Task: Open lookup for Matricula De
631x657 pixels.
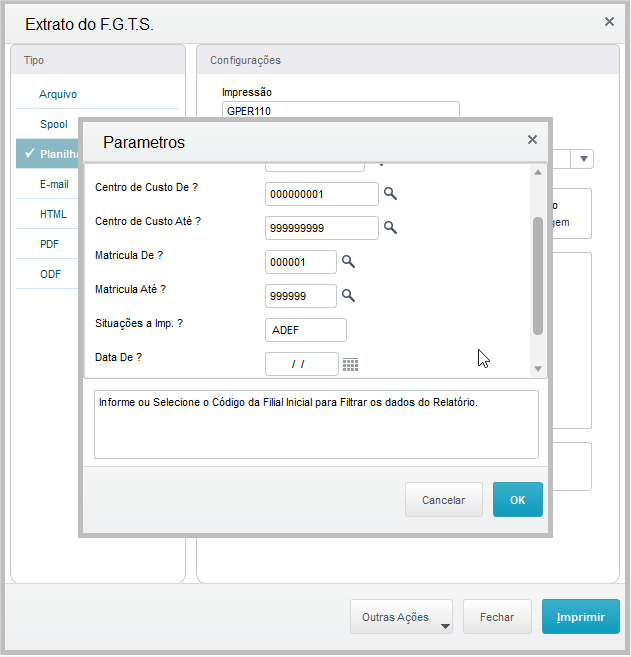Action: 348,261
